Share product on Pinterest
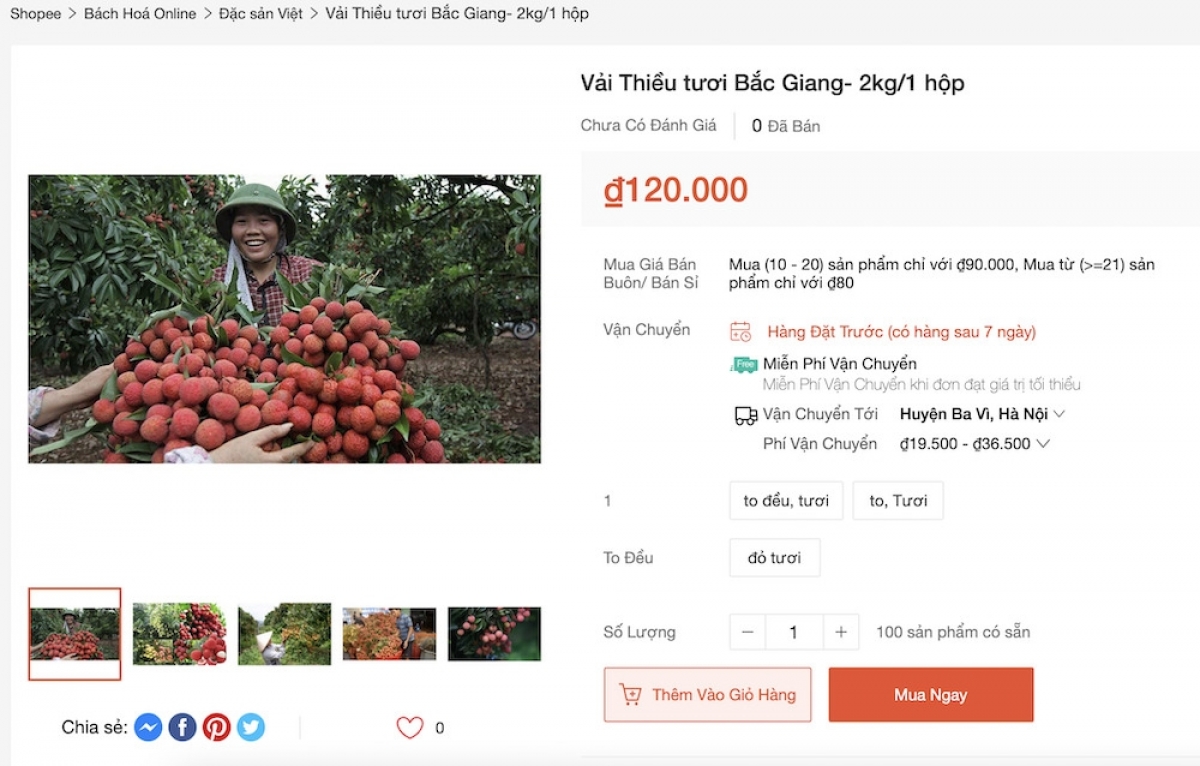Viewport: 1200px width, 766px height. click(216, 727)
